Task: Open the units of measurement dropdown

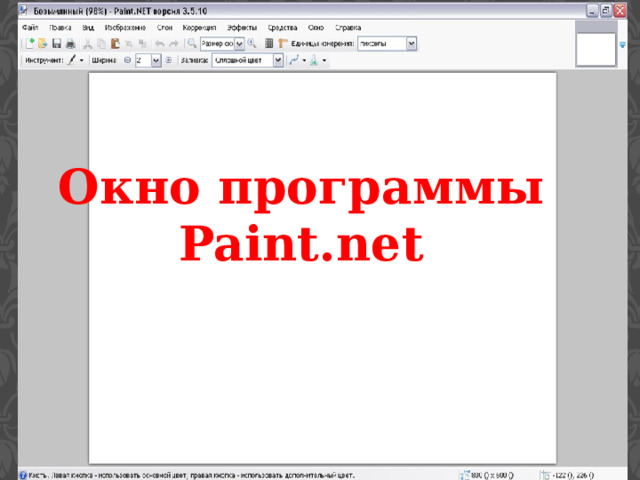Action: [411, 43]
